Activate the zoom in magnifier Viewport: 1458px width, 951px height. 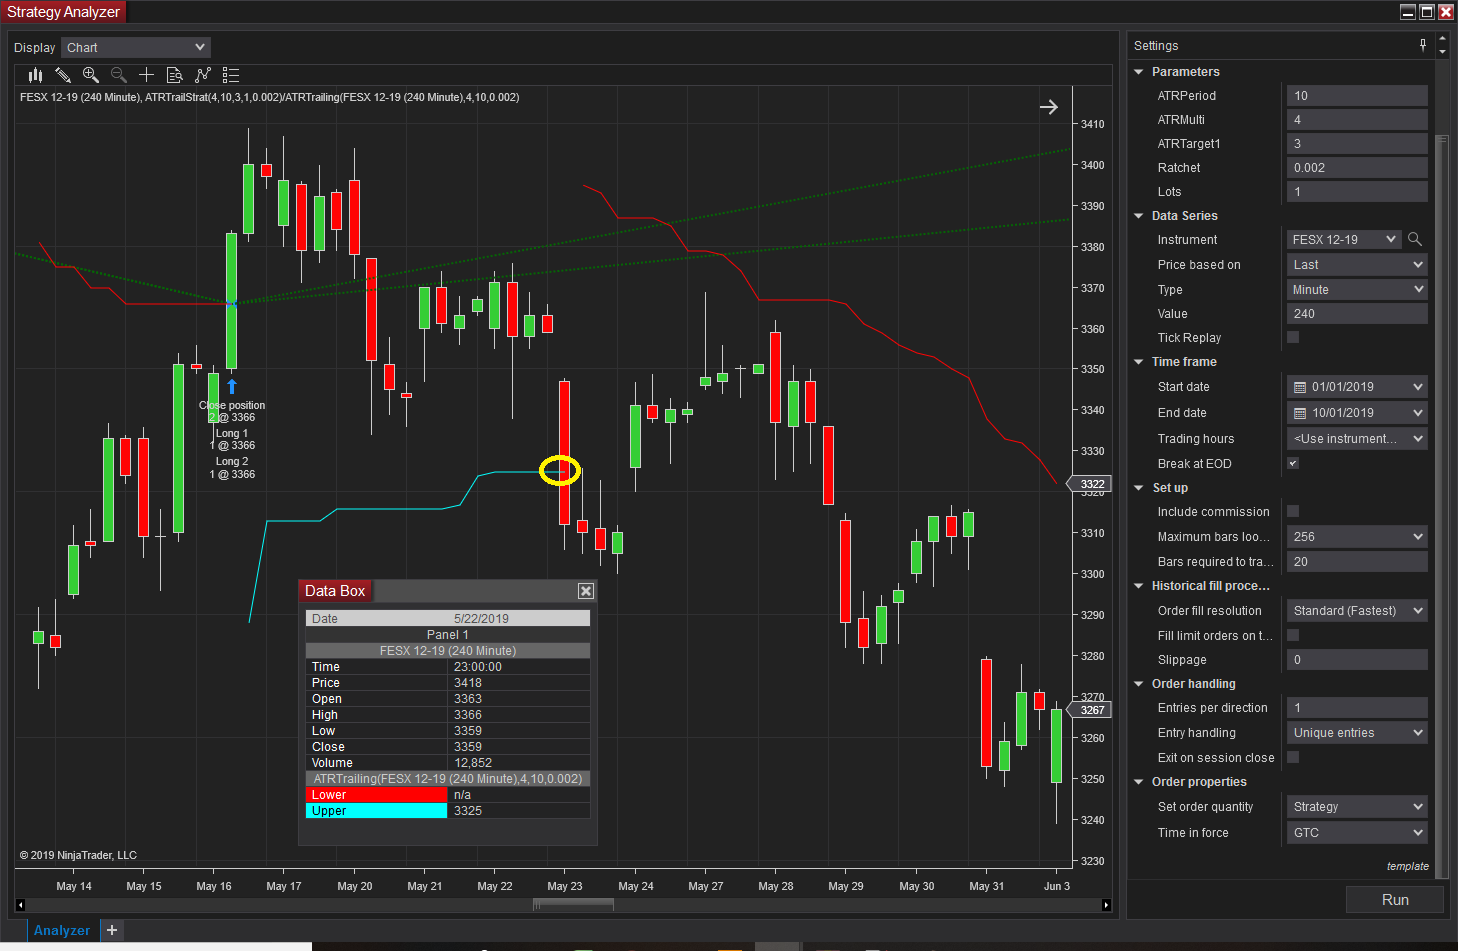click(x=91, y=75)
